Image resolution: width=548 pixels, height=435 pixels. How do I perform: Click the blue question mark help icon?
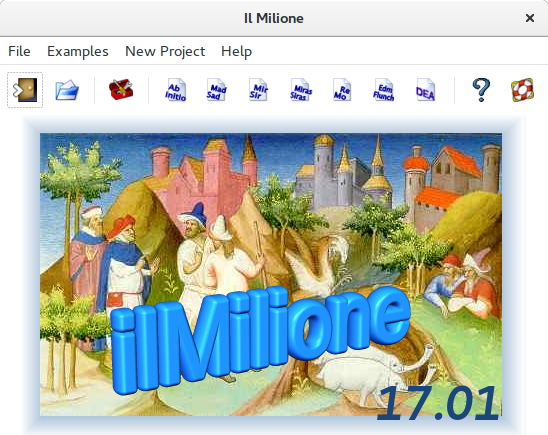click(x=481, y=90)
